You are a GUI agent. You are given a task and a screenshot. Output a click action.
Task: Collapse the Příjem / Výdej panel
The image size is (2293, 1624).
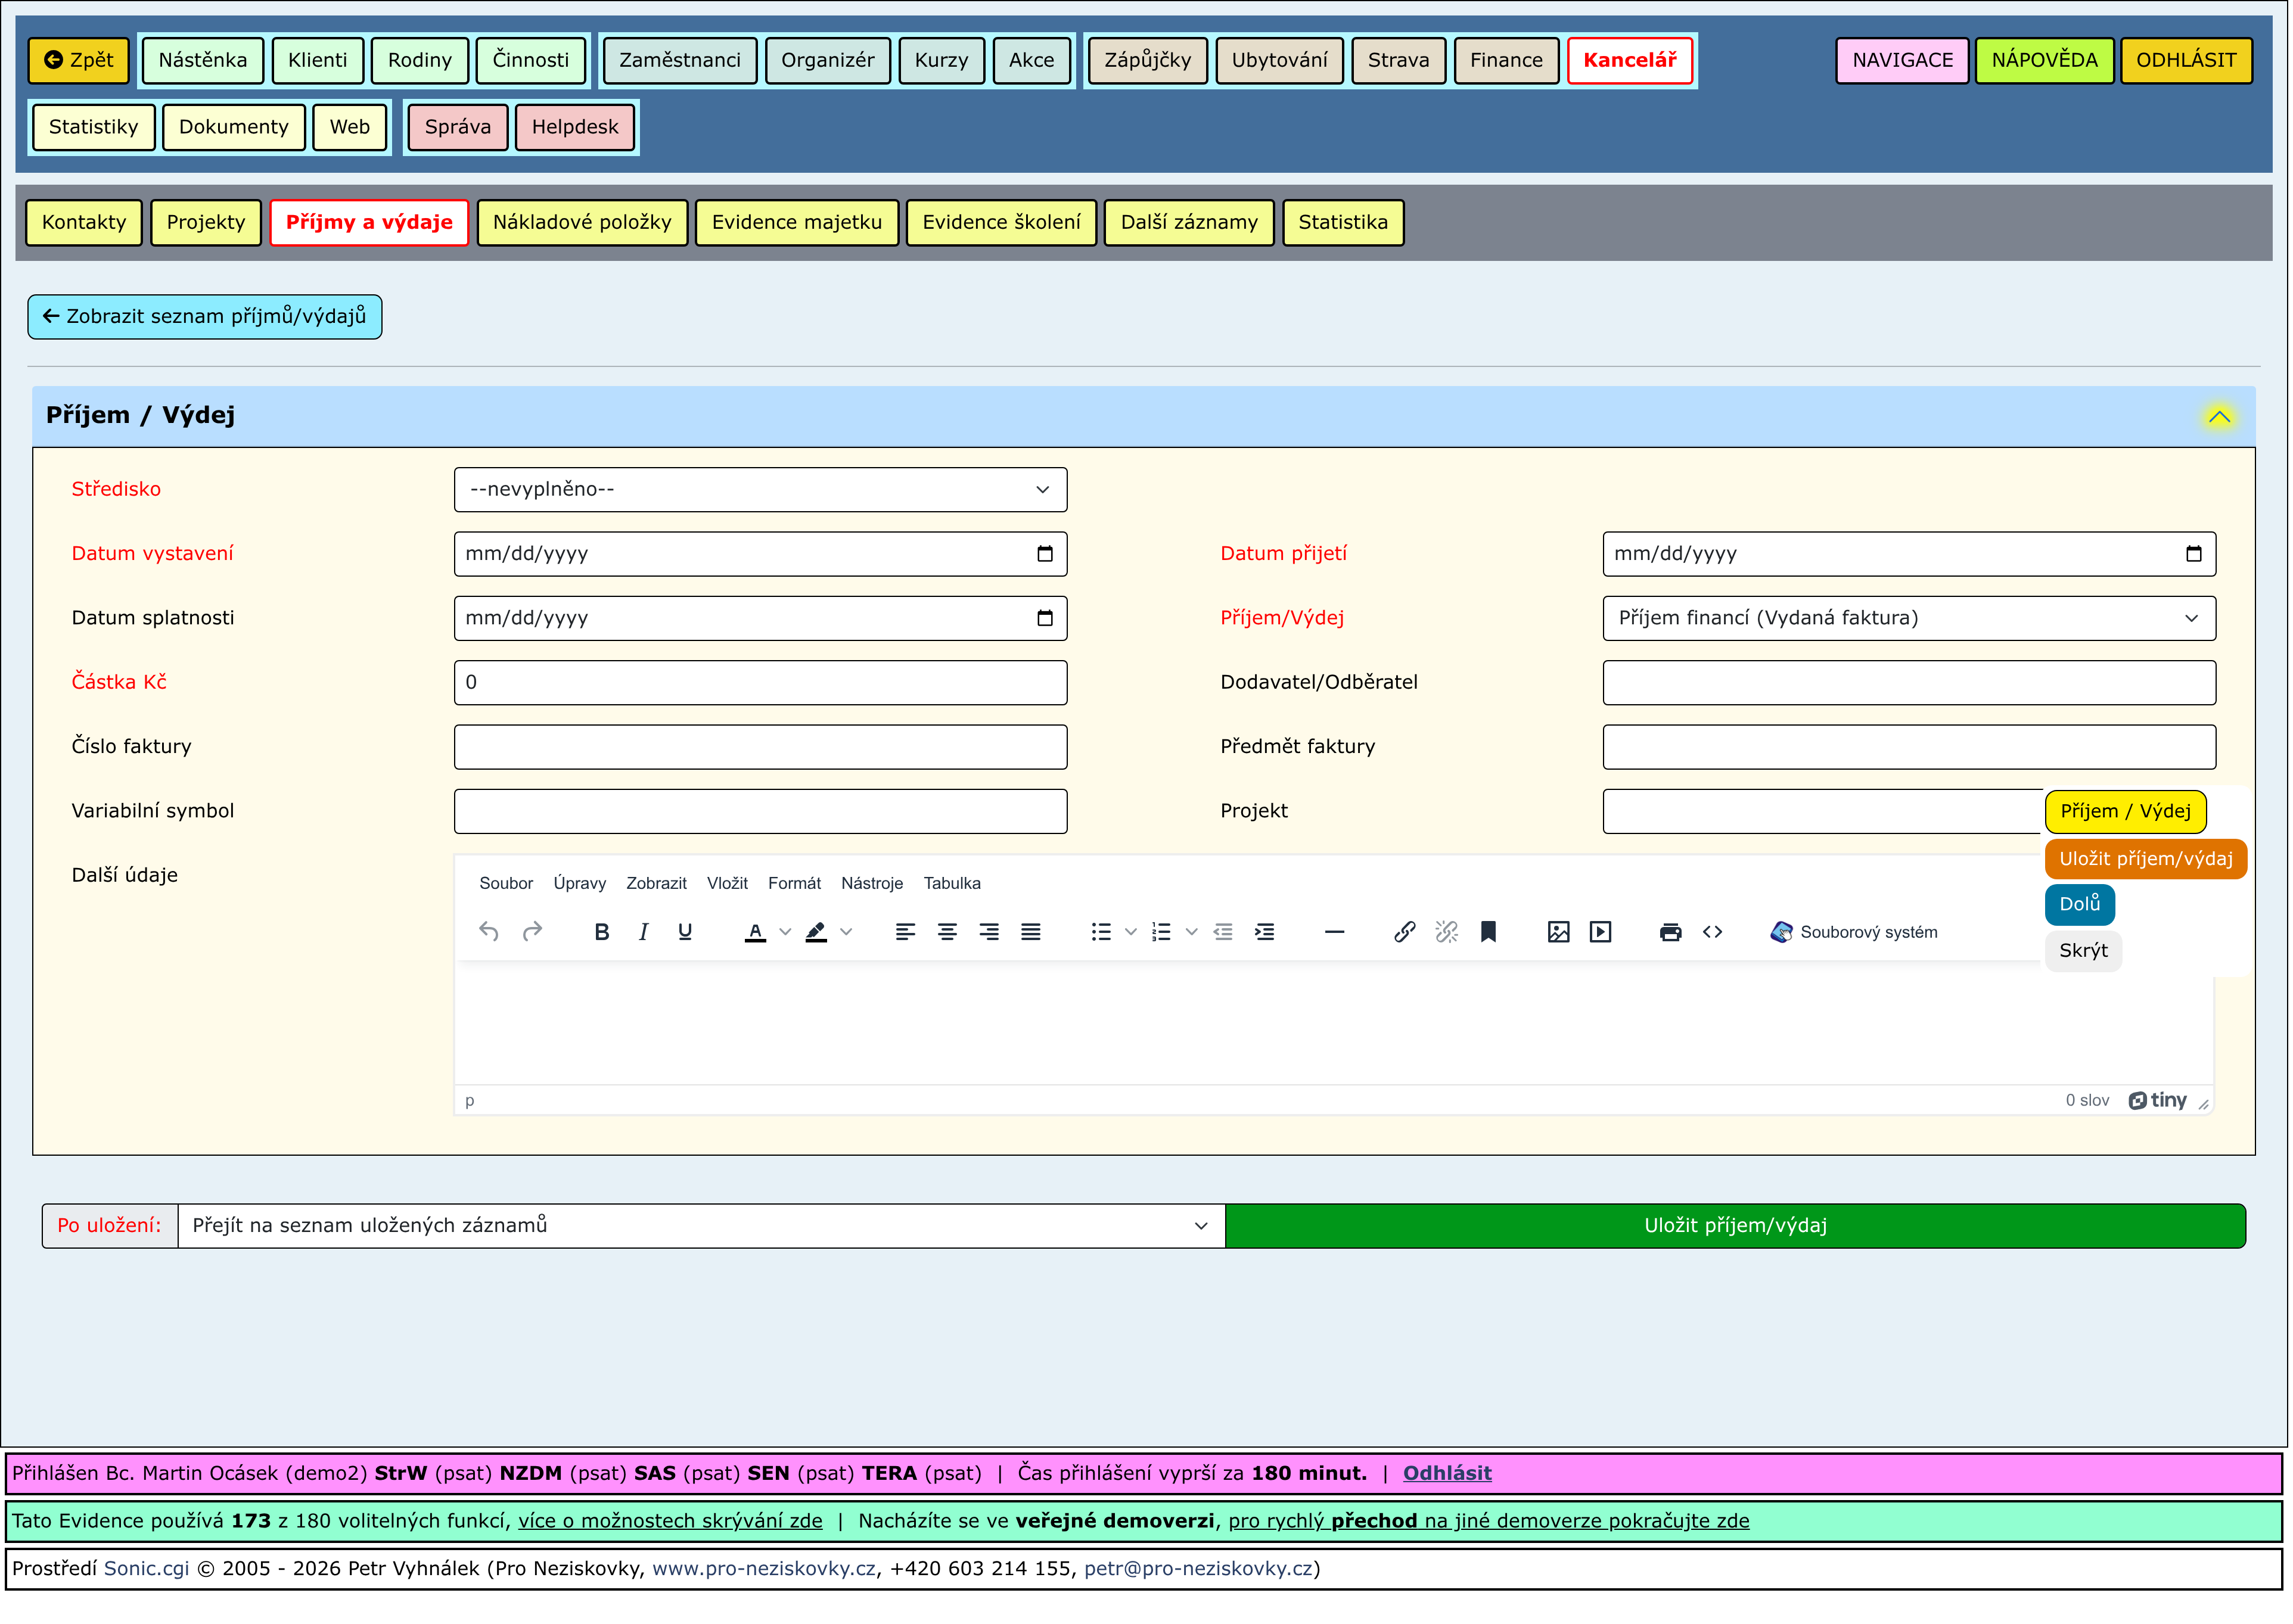tap(2221, 417)
